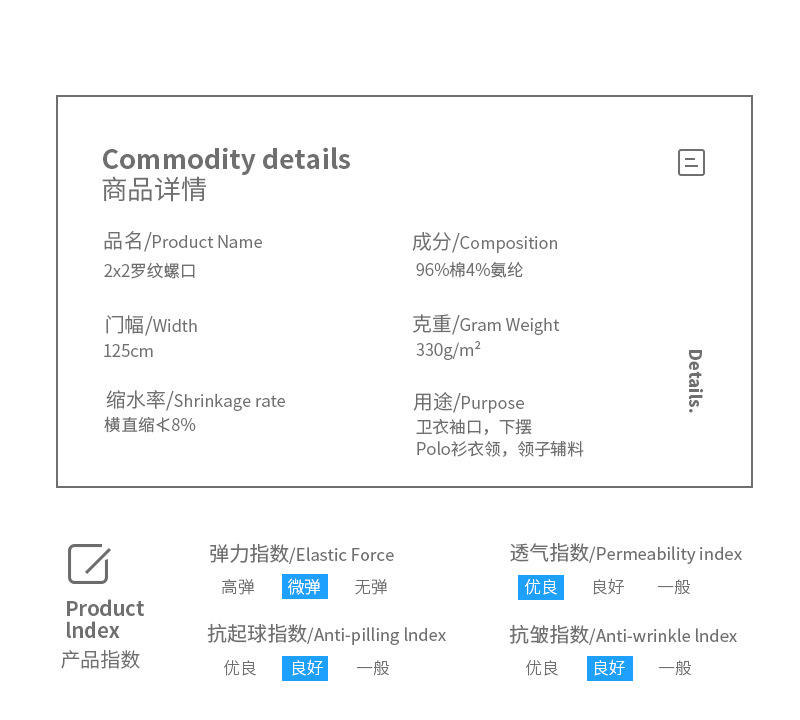Click the 125cm width value

coord(128,351)
